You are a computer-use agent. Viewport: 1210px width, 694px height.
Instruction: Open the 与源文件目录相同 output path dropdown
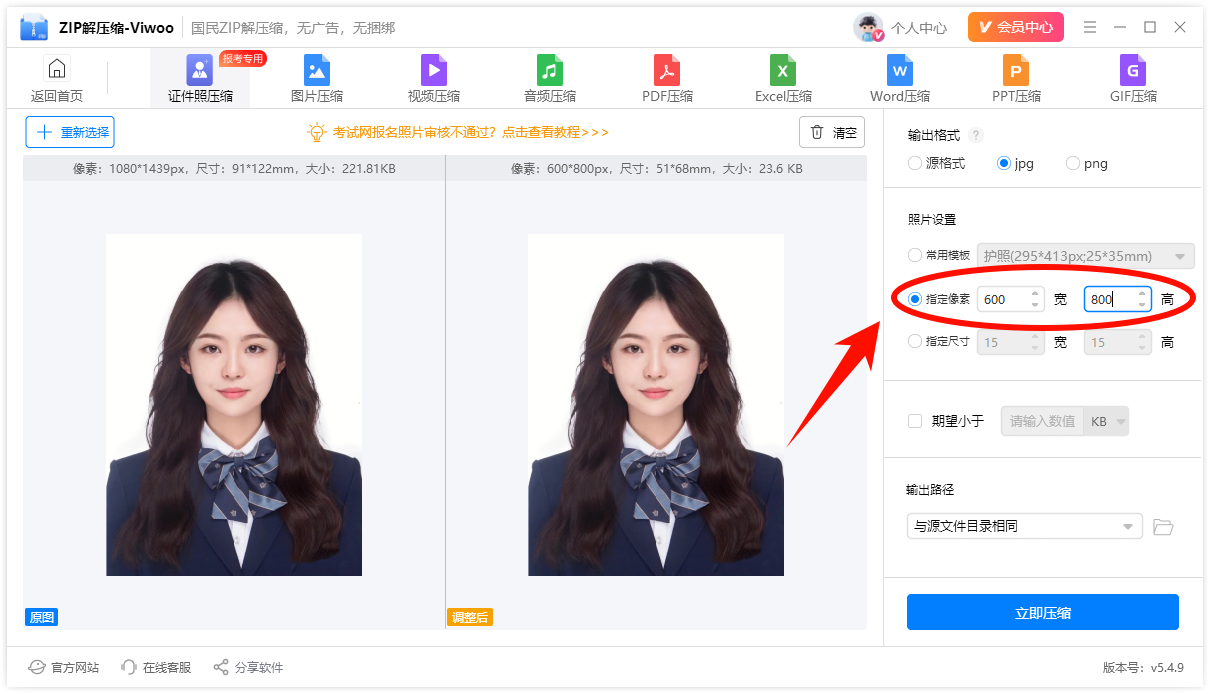[x=1024, y=526]
